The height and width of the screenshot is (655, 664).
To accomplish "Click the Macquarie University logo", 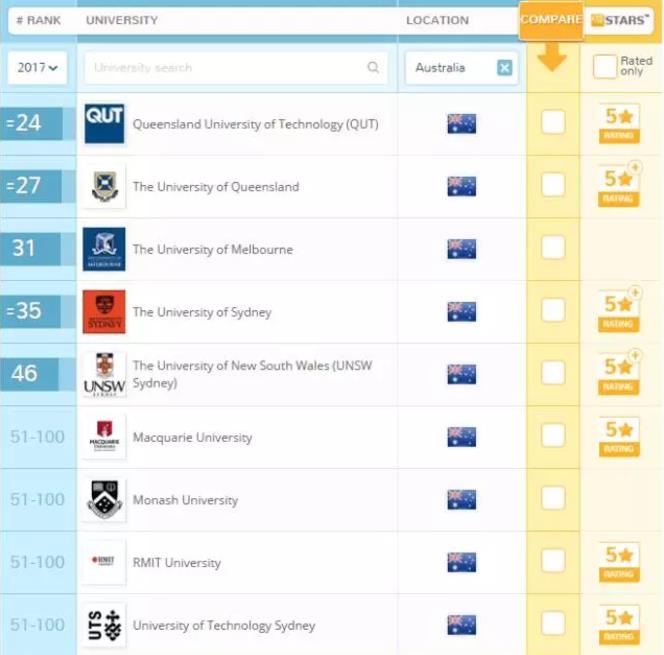I will 104,437.
